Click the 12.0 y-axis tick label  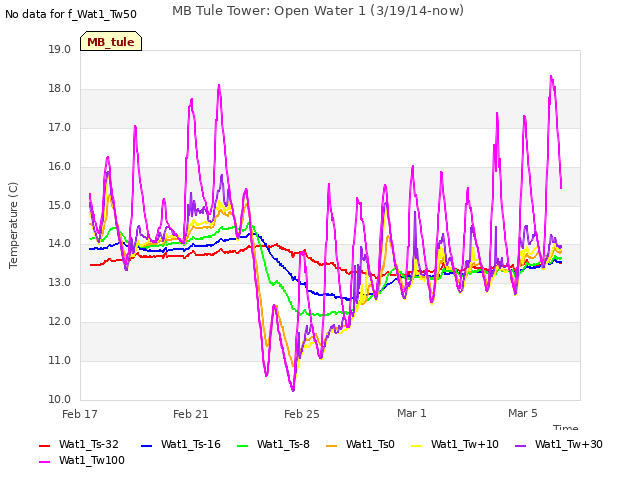[x=60, y=322]
